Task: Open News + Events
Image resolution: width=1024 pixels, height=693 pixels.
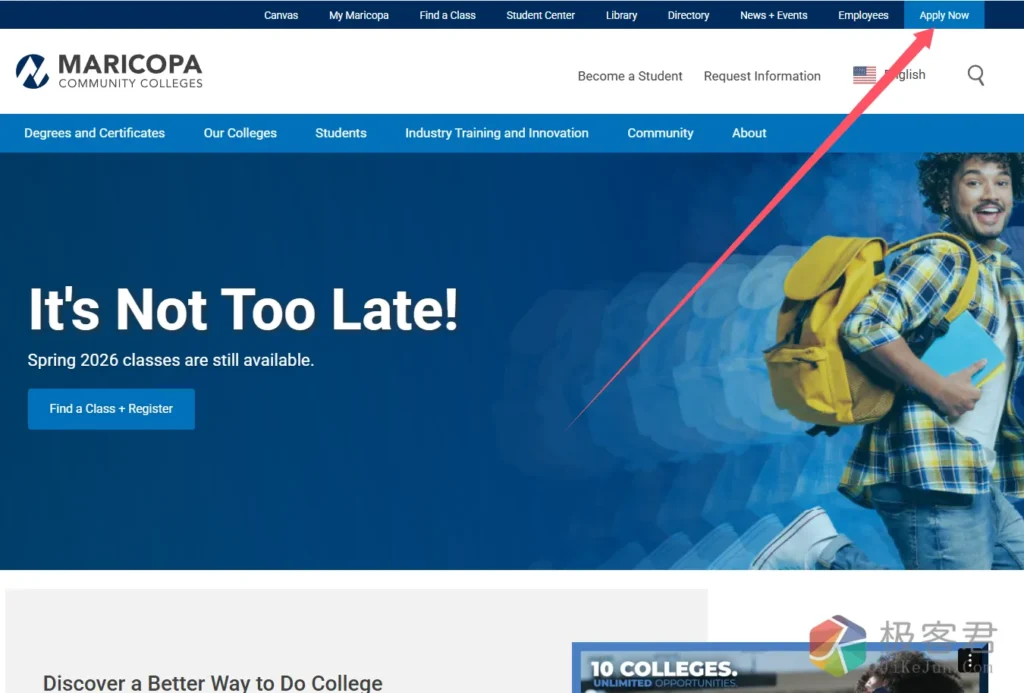Action: coord(773,15)
